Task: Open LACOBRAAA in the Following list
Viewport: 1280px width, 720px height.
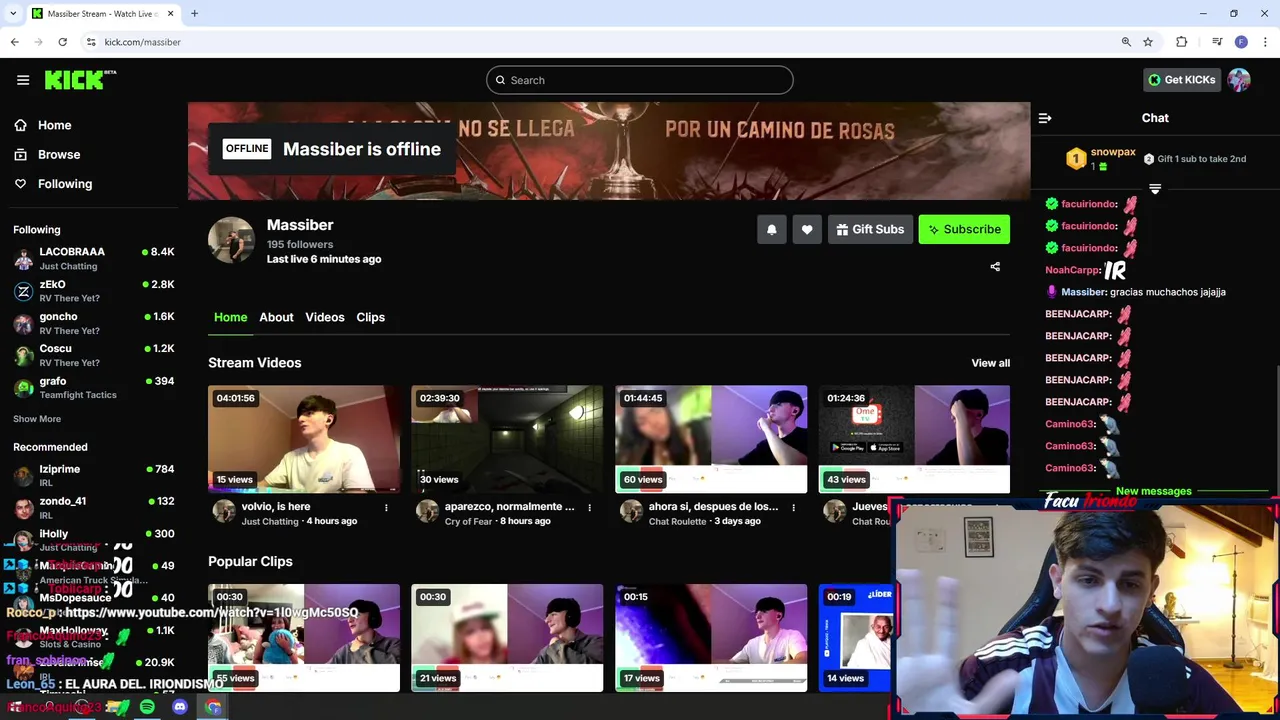Action: [94, 258]
